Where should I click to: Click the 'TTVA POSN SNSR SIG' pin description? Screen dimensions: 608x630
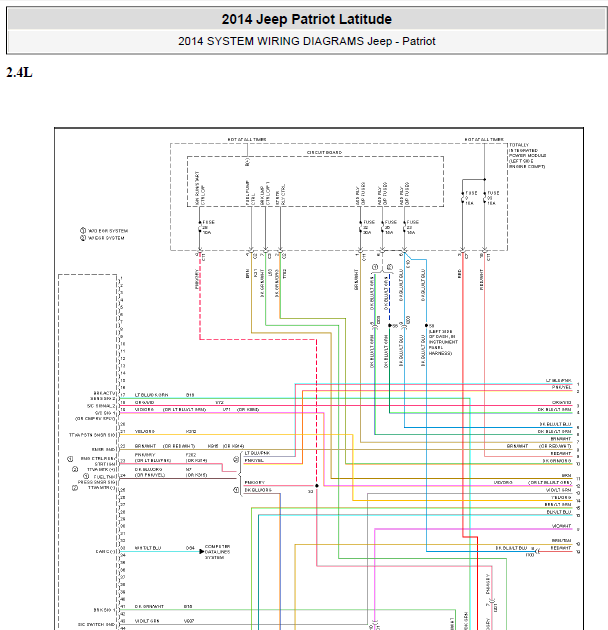92,435
